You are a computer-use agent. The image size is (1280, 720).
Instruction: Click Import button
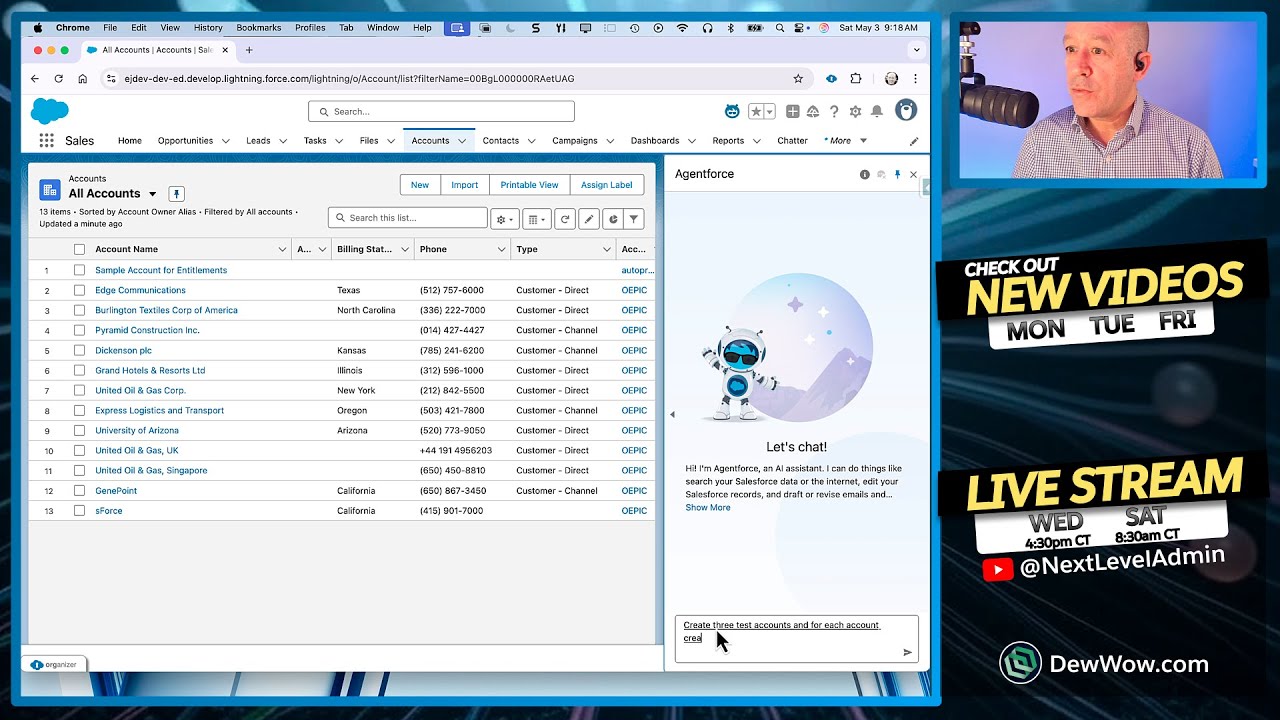click(464, 185)
